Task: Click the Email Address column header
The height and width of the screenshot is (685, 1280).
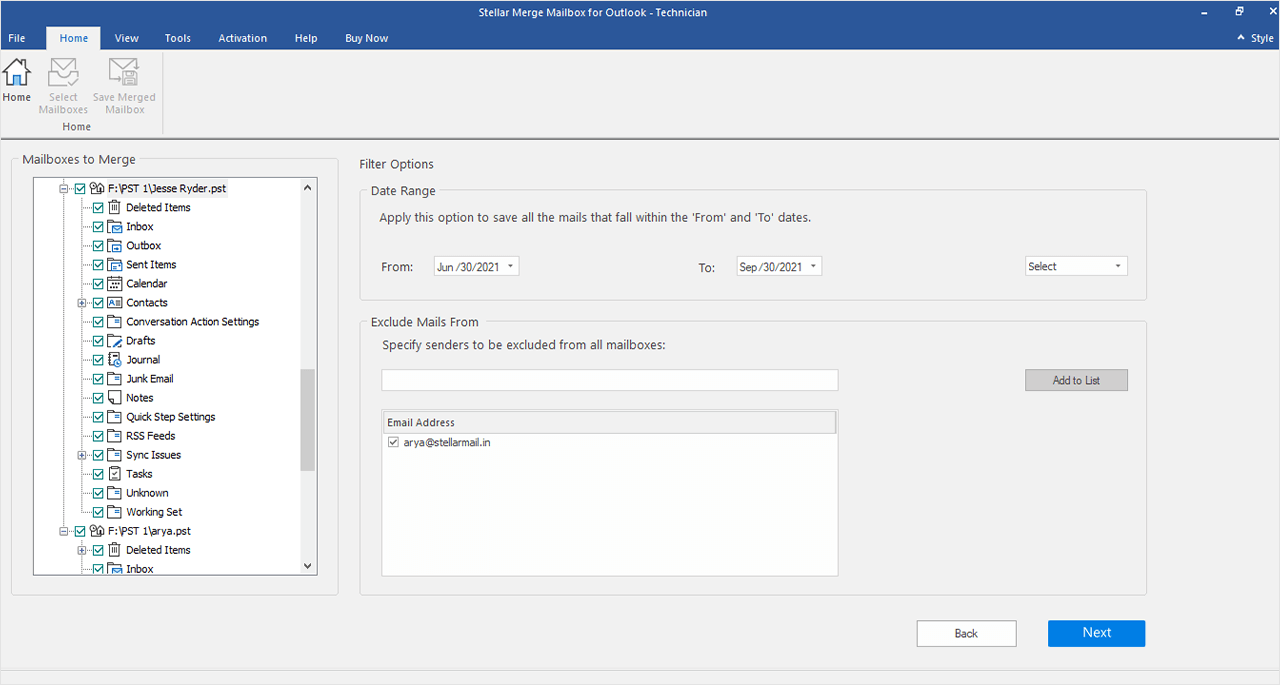Action: [x=609, y=422]
